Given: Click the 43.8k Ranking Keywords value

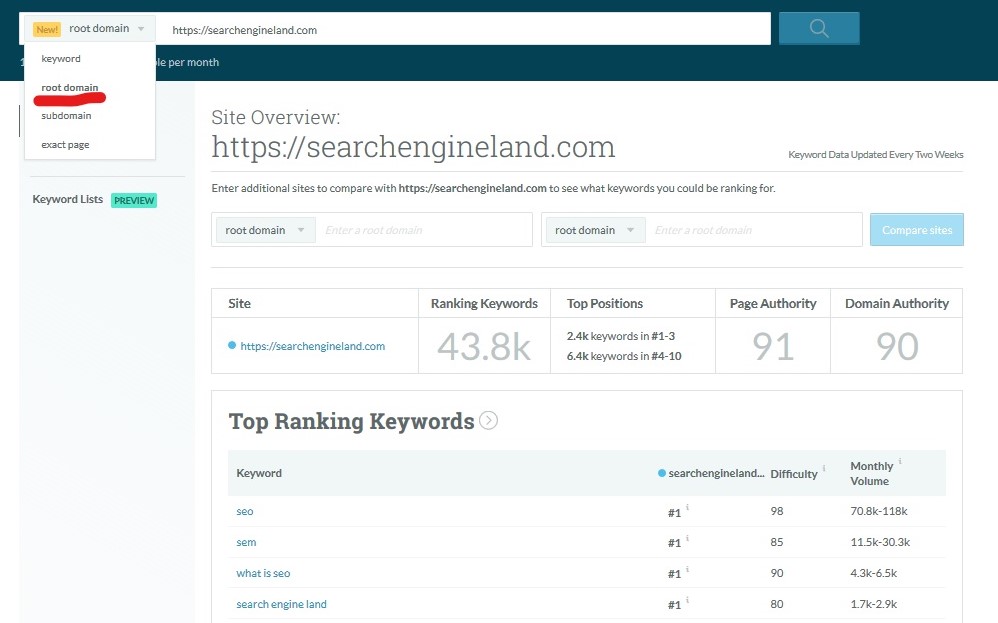Looking at the screenshot, I should pyautogui.click(x=484, y=347).
